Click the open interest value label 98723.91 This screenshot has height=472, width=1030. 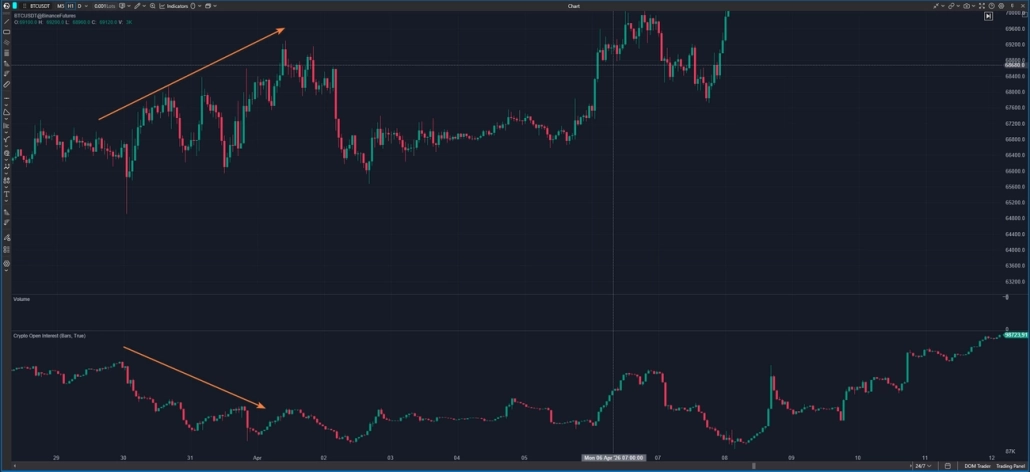(1016, 335)
